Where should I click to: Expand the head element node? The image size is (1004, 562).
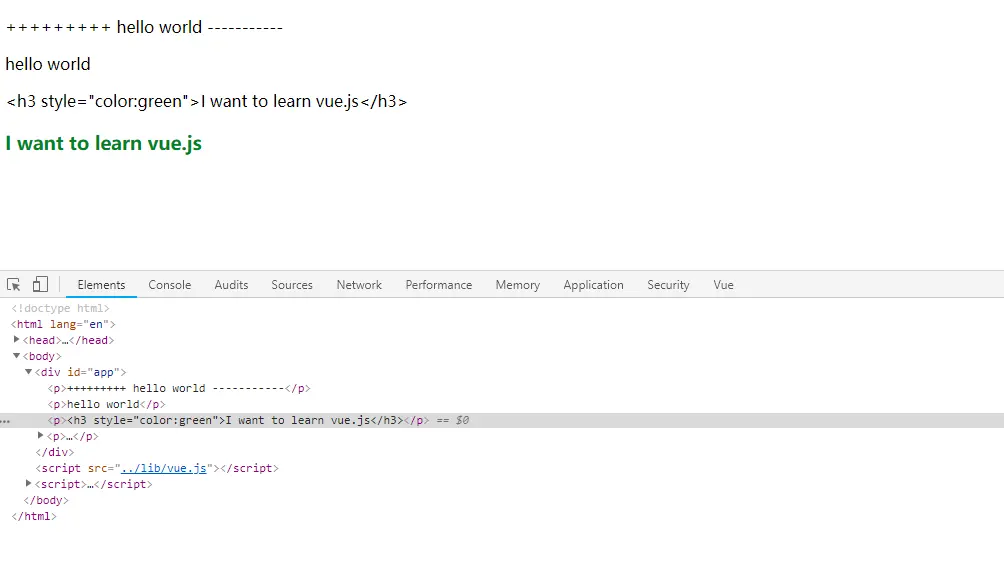(17, 340)
